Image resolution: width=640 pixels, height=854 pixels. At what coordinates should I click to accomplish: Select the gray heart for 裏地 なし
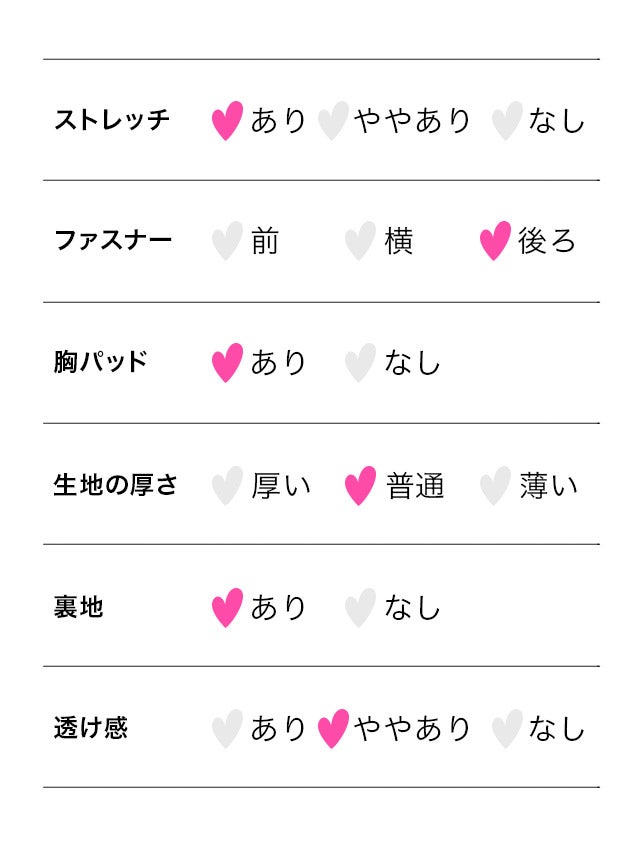point(360,608)
